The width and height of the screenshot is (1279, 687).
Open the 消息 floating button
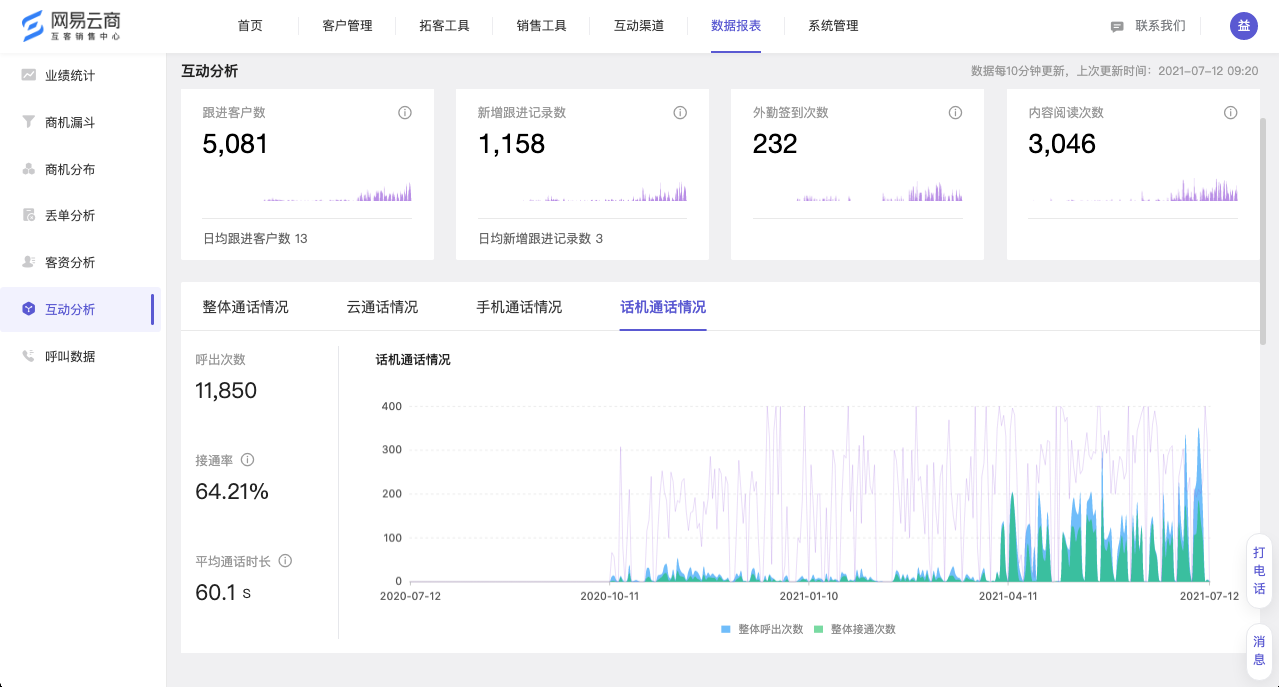pos(1259,651)
